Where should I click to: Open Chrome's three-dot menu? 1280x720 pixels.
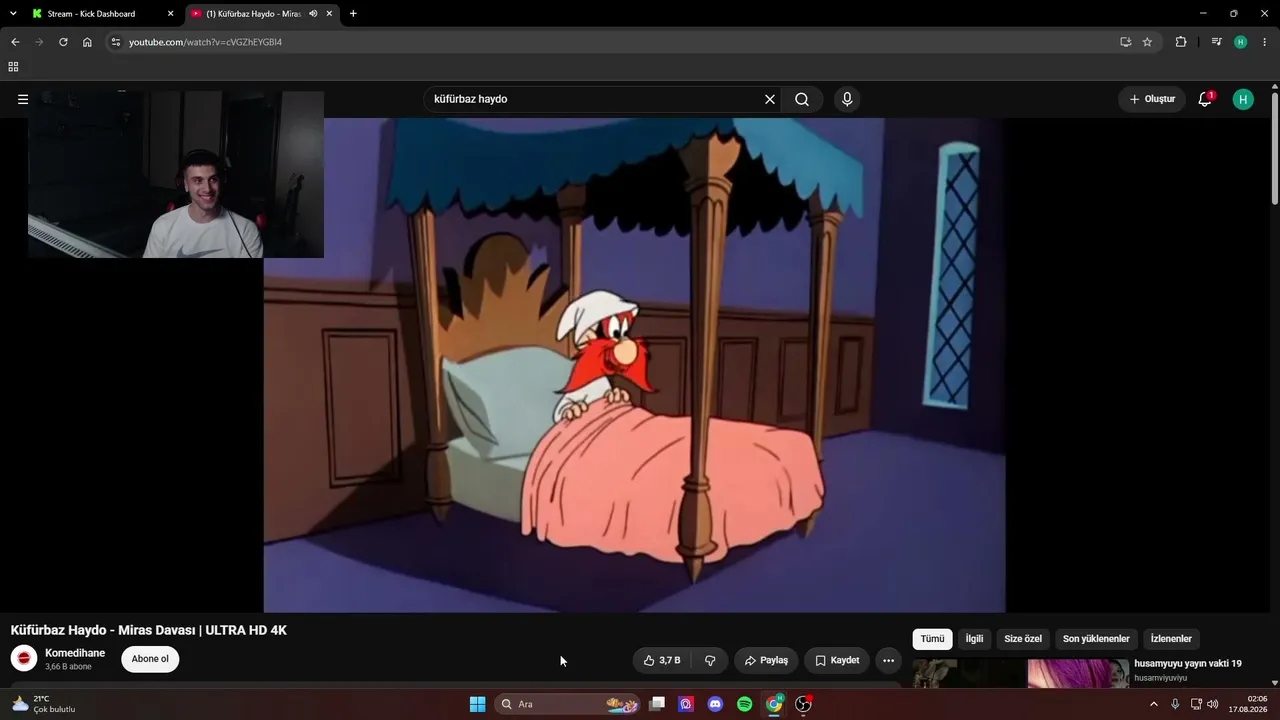click(1265, 42)
